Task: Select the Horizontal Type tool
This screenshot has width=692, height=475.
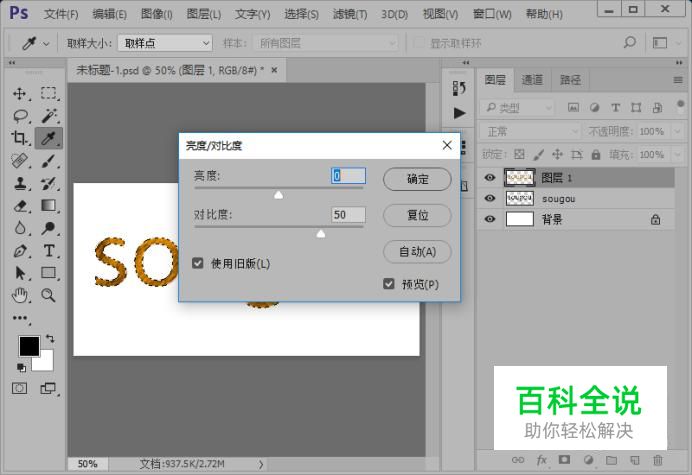Action: (x=49, y=251)
